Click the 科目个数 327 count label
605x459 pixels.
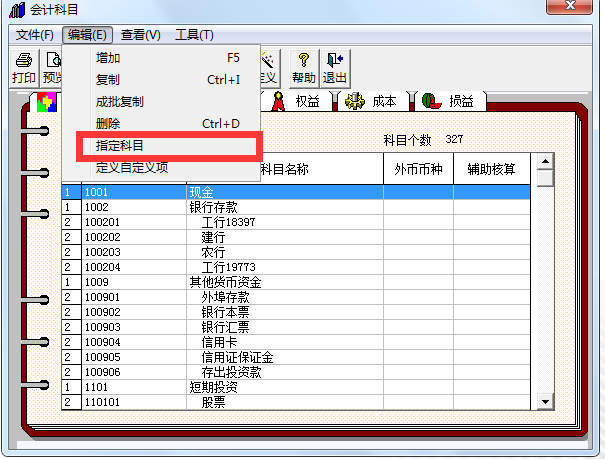pos(423,140)
